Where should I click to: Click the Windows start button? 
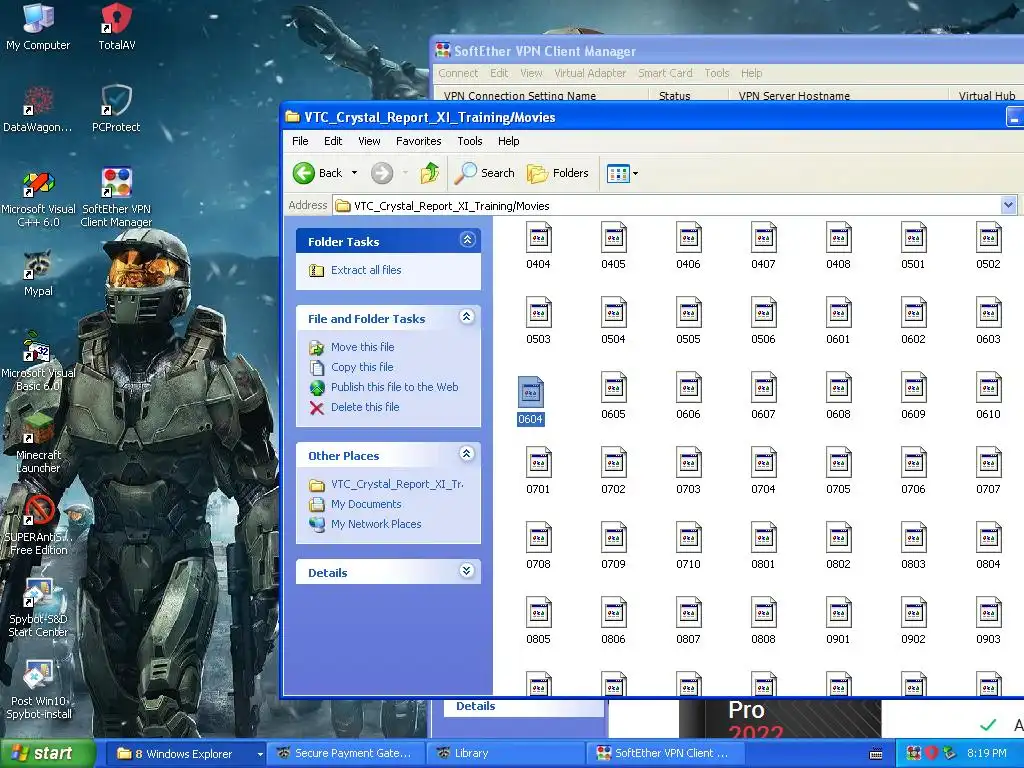tap(47, 754)
